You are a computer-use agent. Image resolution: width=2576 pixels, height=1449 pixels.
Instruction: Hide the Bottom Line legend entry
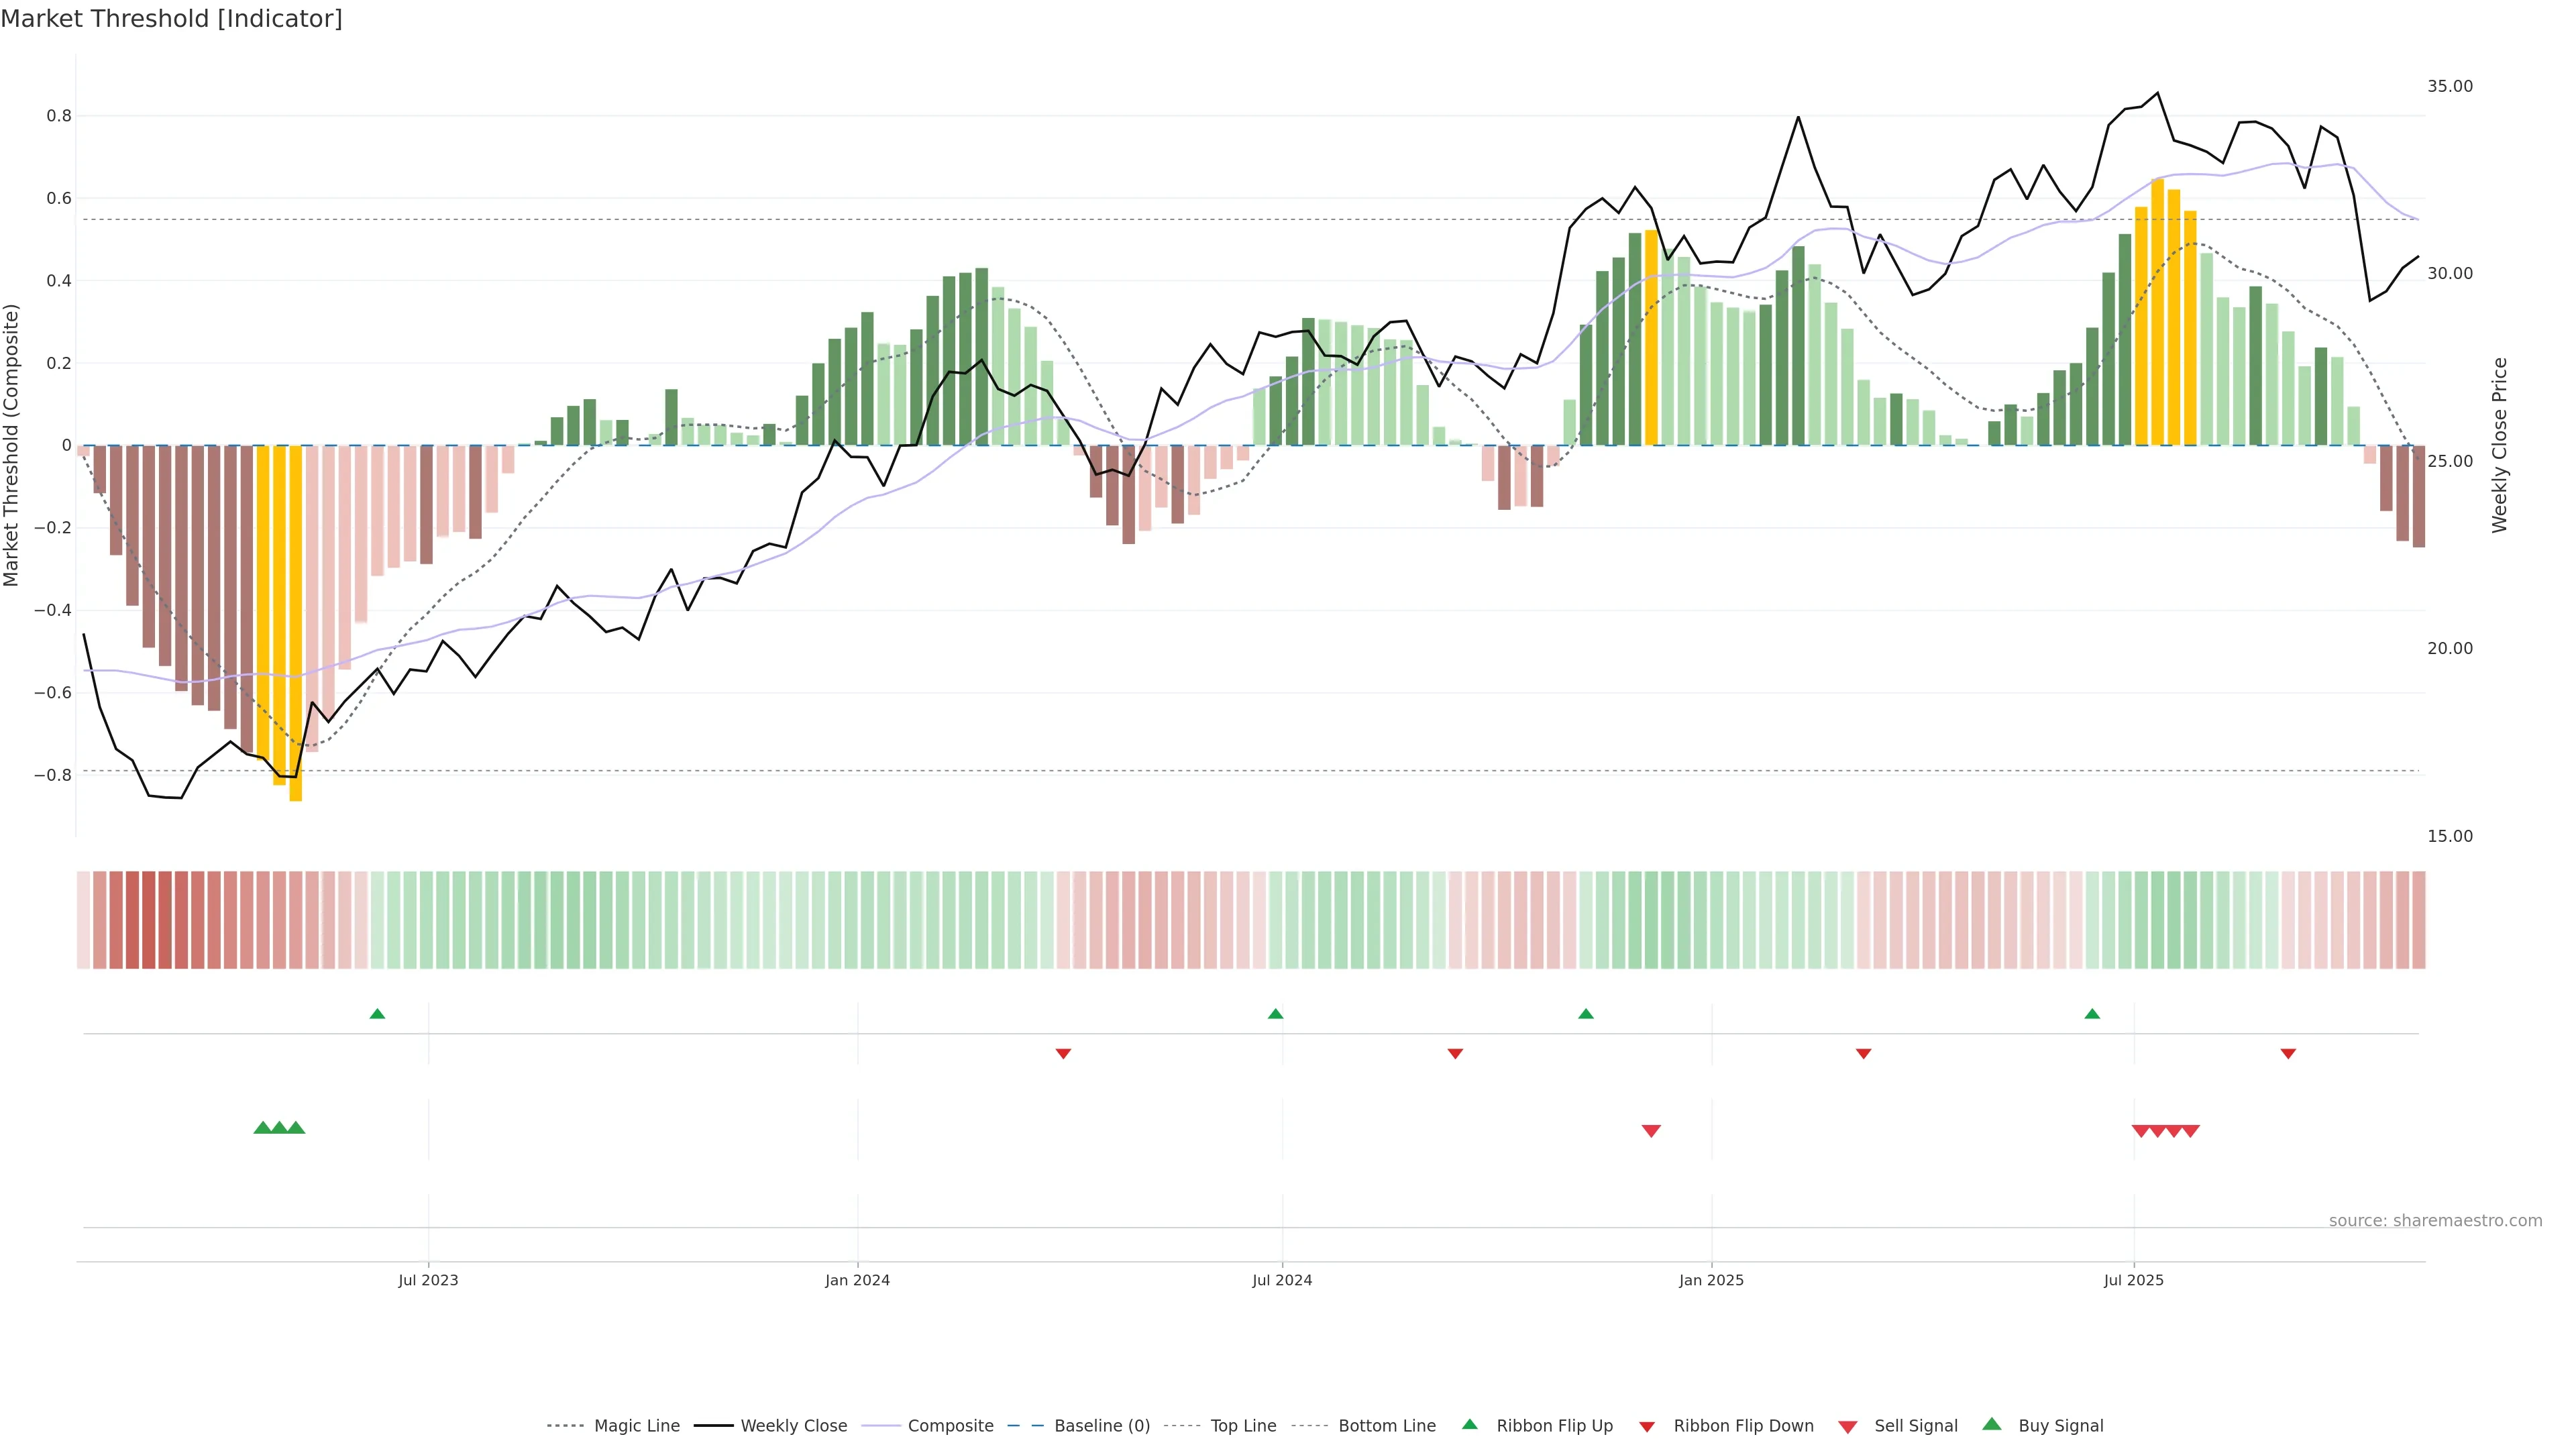(x=1386, y=1426)
